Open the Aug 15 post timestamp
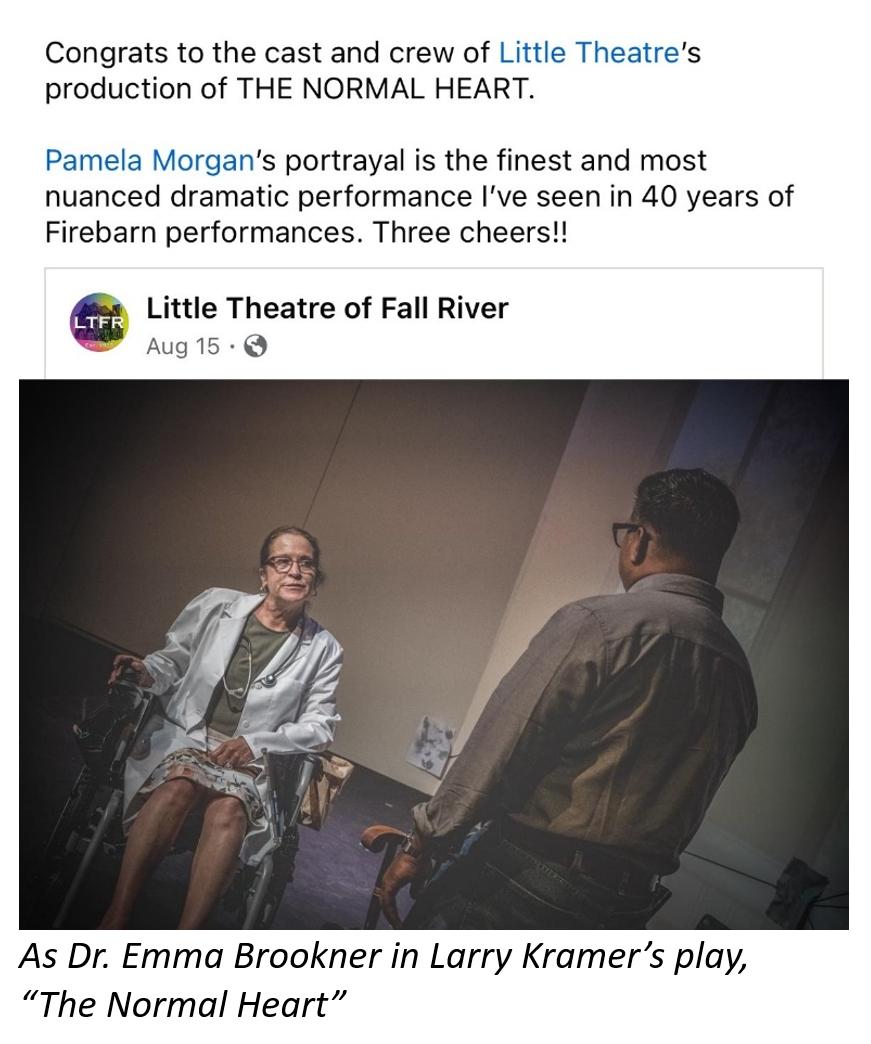871x1044 pixels. (x=182, y=346)
